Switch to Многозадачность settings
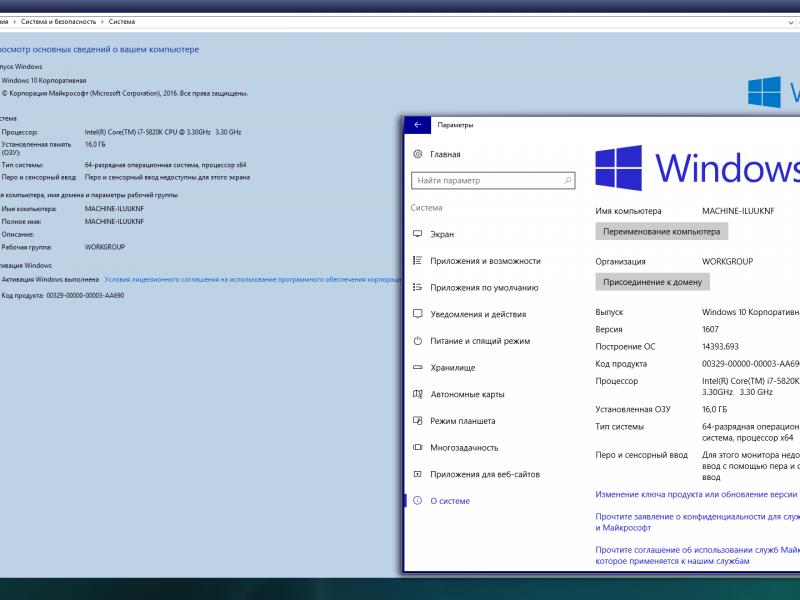The image size is (800, 600). 464,447
